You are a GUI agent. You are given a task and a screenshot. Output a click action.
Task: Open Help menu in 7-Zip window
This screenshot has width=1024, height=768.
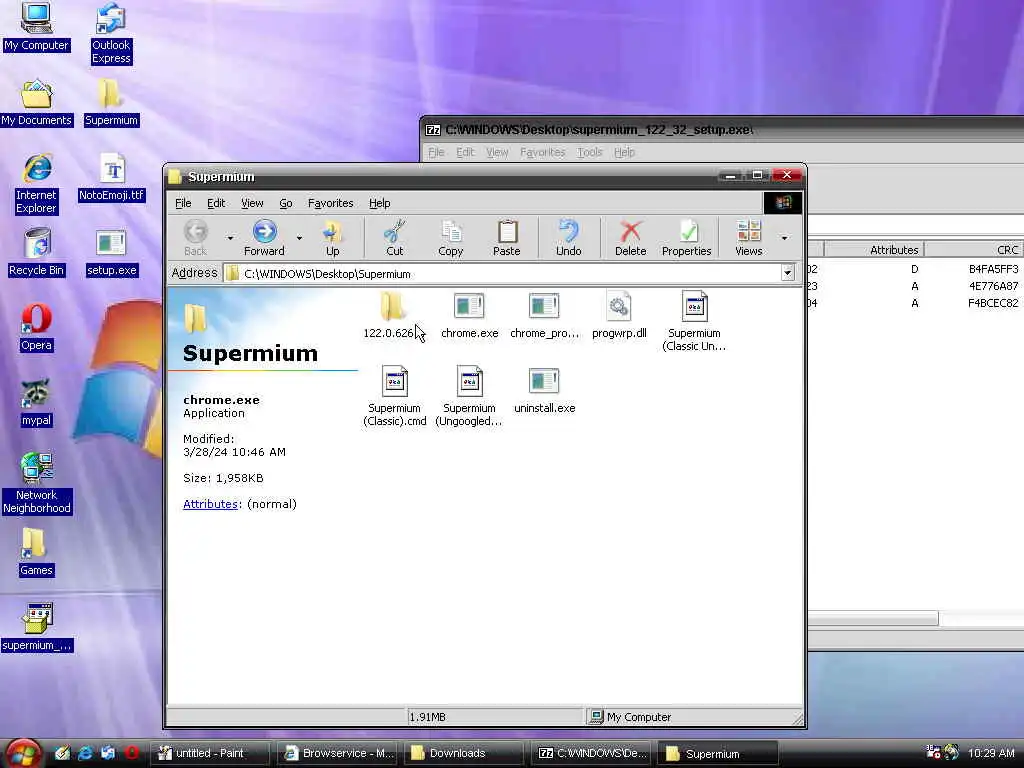[624, 152]
